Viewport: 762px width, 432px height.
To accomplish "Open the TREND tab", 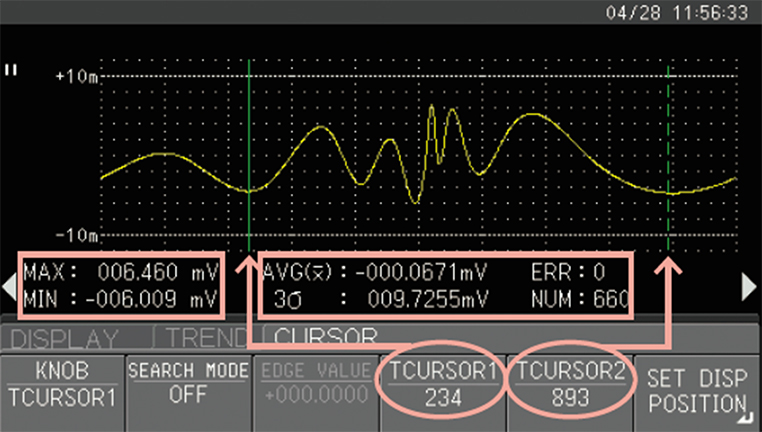I will tap(208, 338).
